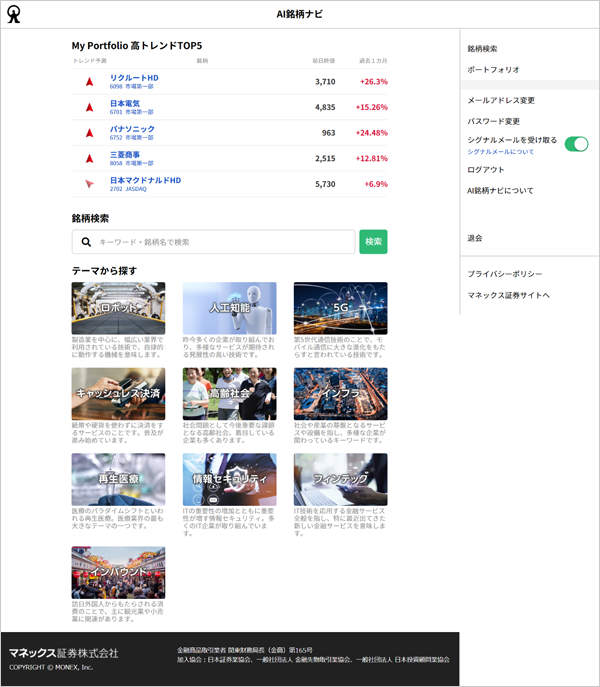
Task: Open the ロボット theme thumbnail
Action: point(118,308)
